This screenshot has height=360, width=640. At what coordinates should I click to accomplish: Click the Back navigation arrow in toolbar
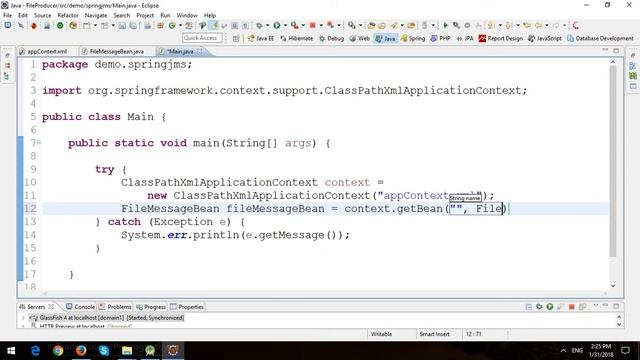(538, 25)
